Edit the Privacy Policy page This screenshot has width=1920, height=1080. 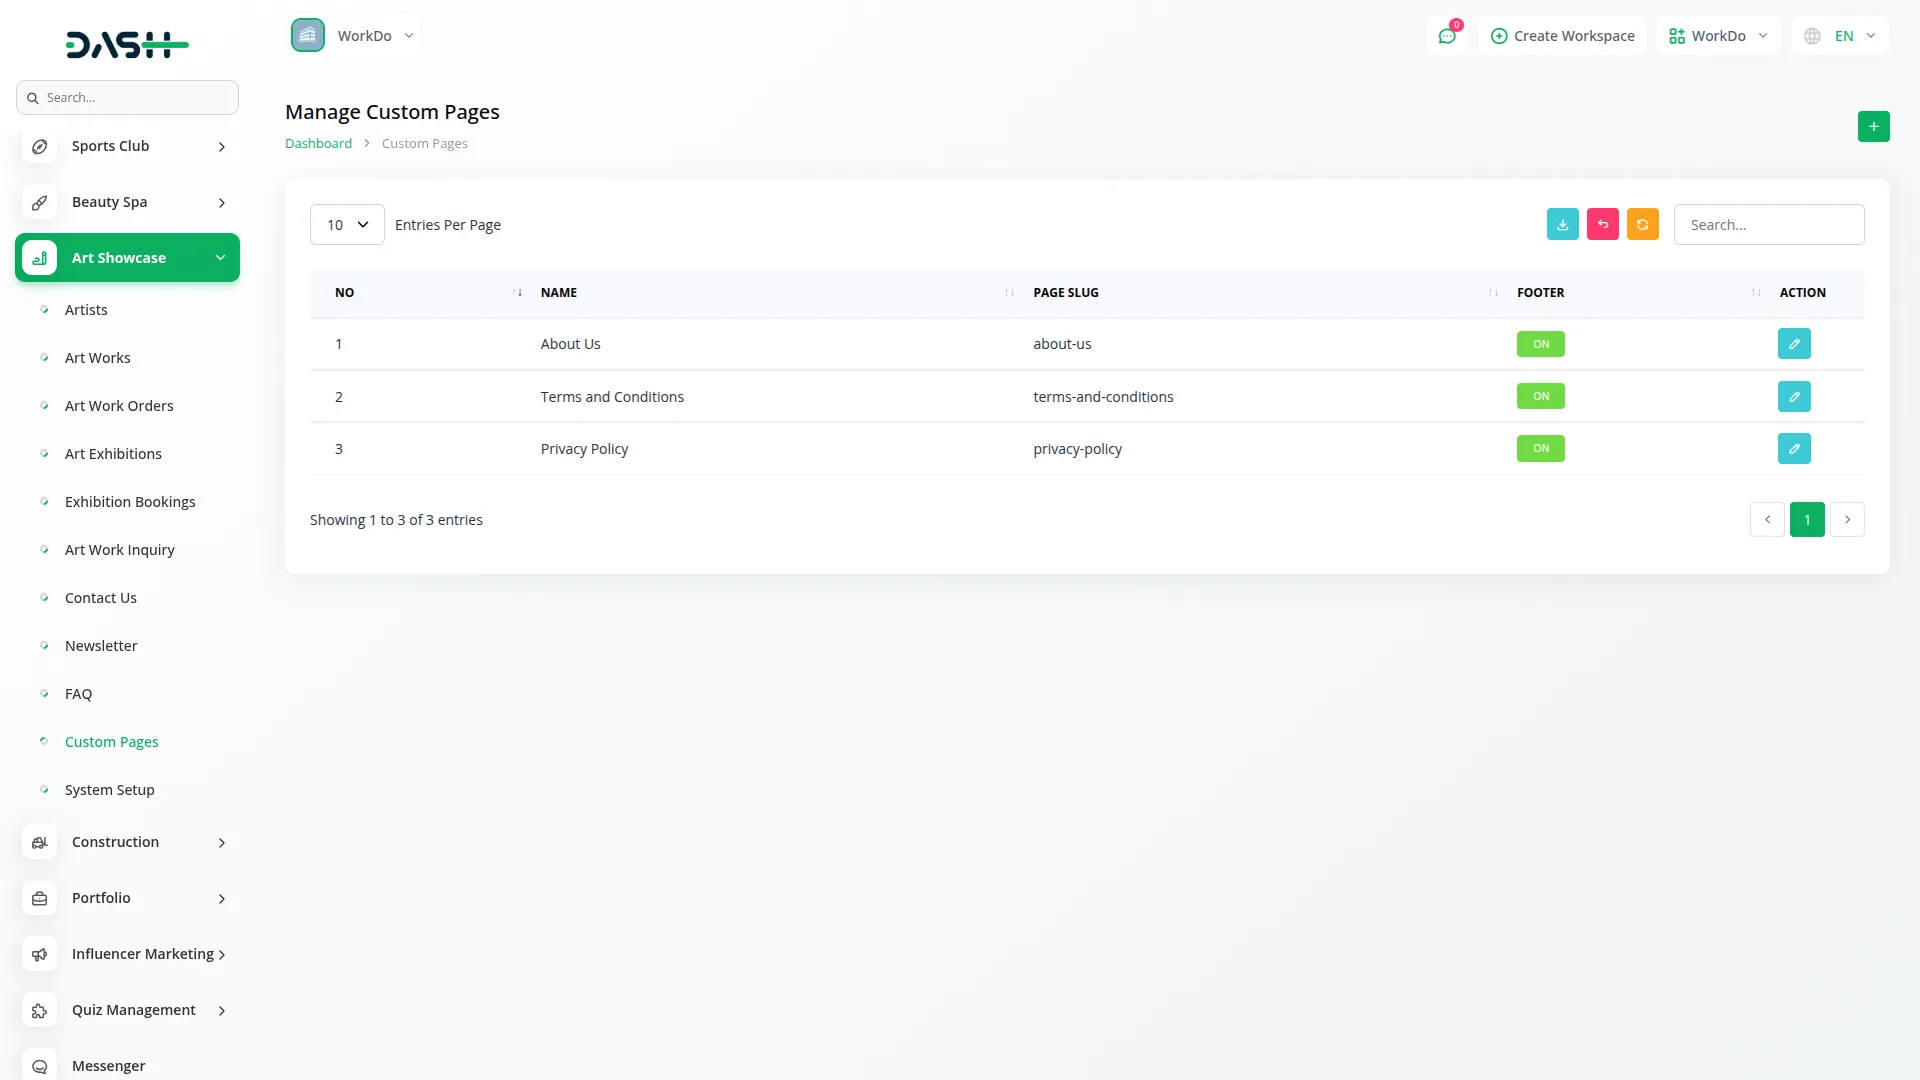[x=1794, y=449]
